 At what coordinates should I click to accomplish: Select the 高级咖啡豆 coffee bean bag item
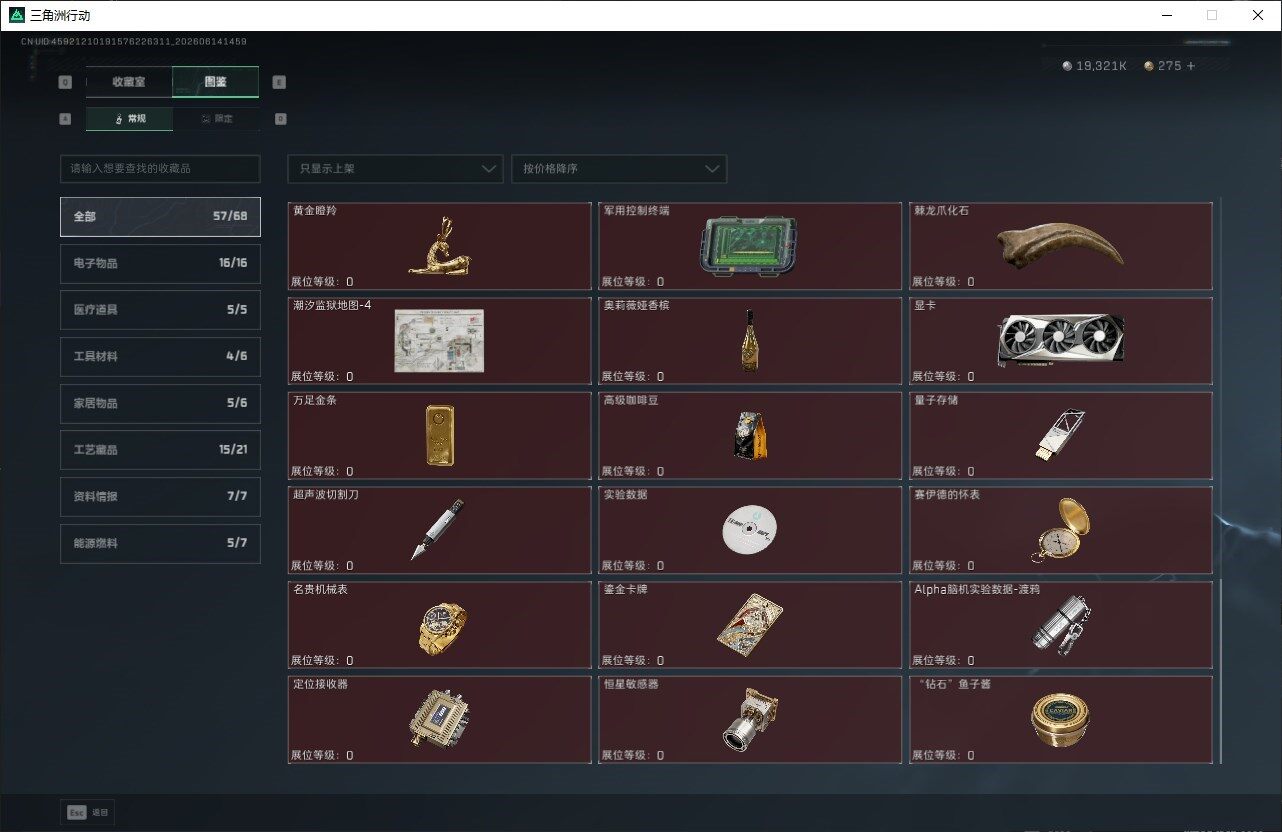point(751,436)
